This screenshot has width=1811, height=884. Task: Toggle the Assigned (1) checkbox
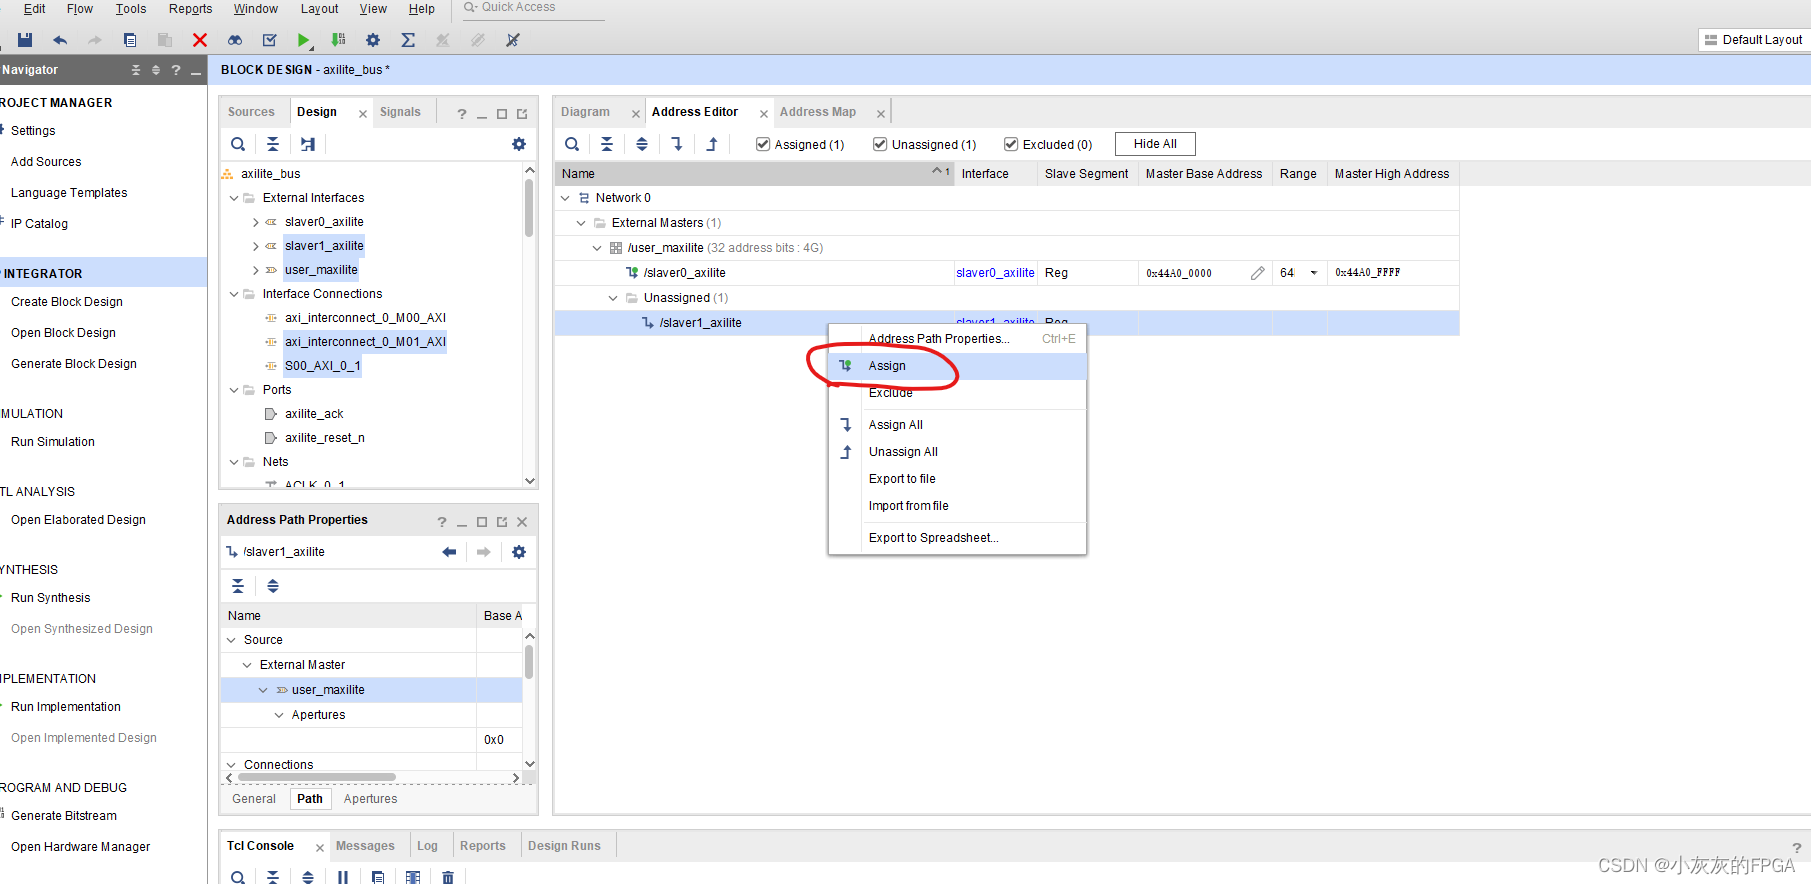(x=763, y=144)
